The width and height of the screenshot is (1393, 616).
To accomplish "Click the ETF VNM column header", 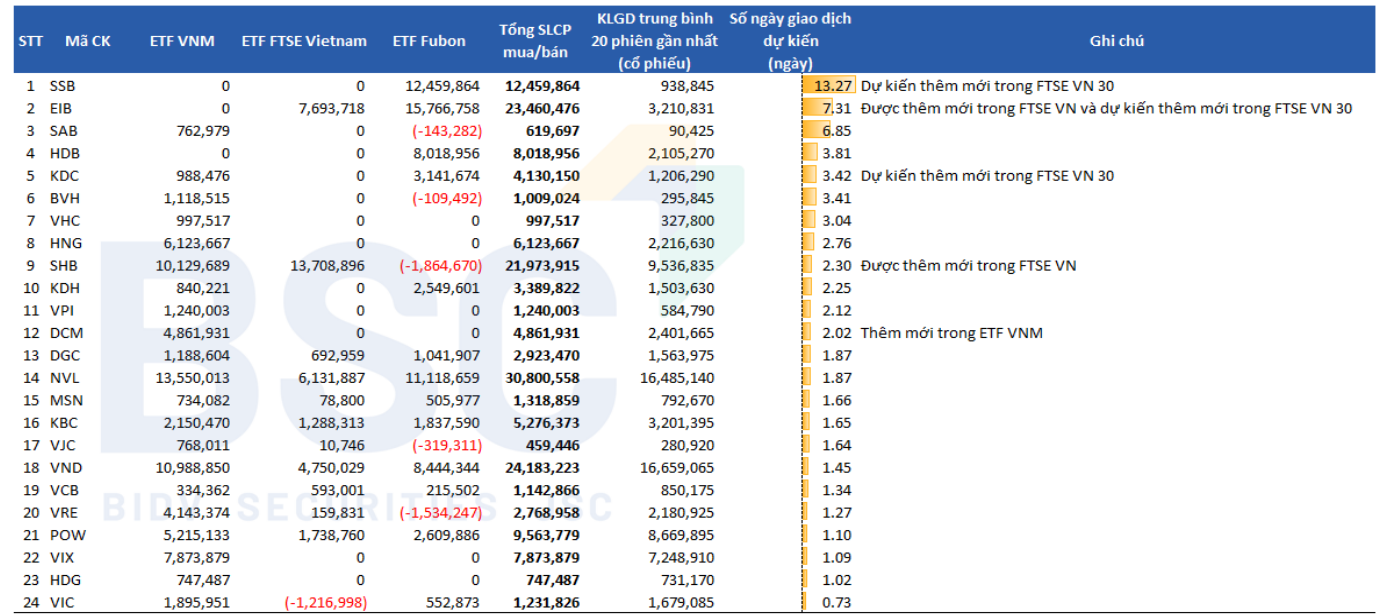I will (182, 41).
